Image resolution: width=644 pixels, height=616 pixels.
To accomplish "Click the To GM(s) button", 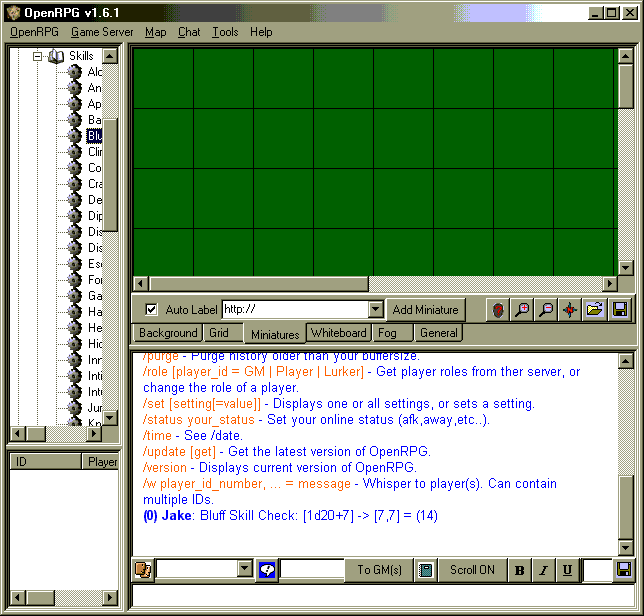I will pyautogui.click(x=380, y=570).
